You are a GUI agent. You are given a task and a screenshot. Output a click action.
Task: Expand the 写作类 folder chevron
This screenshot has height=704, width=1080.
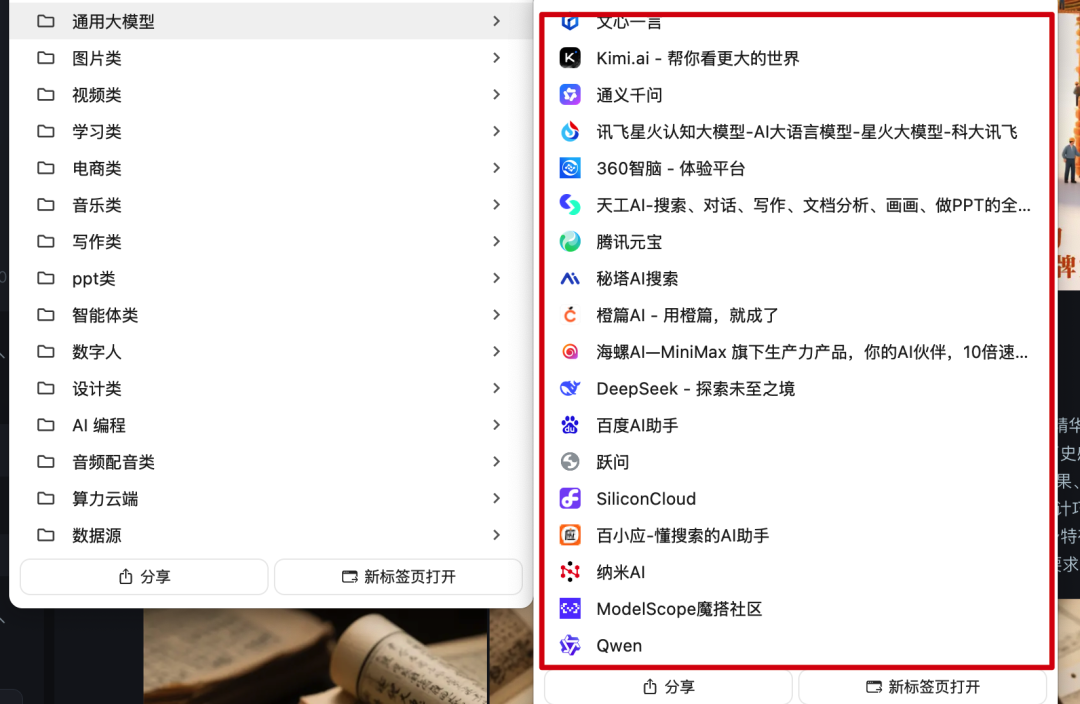click(497, 241)
